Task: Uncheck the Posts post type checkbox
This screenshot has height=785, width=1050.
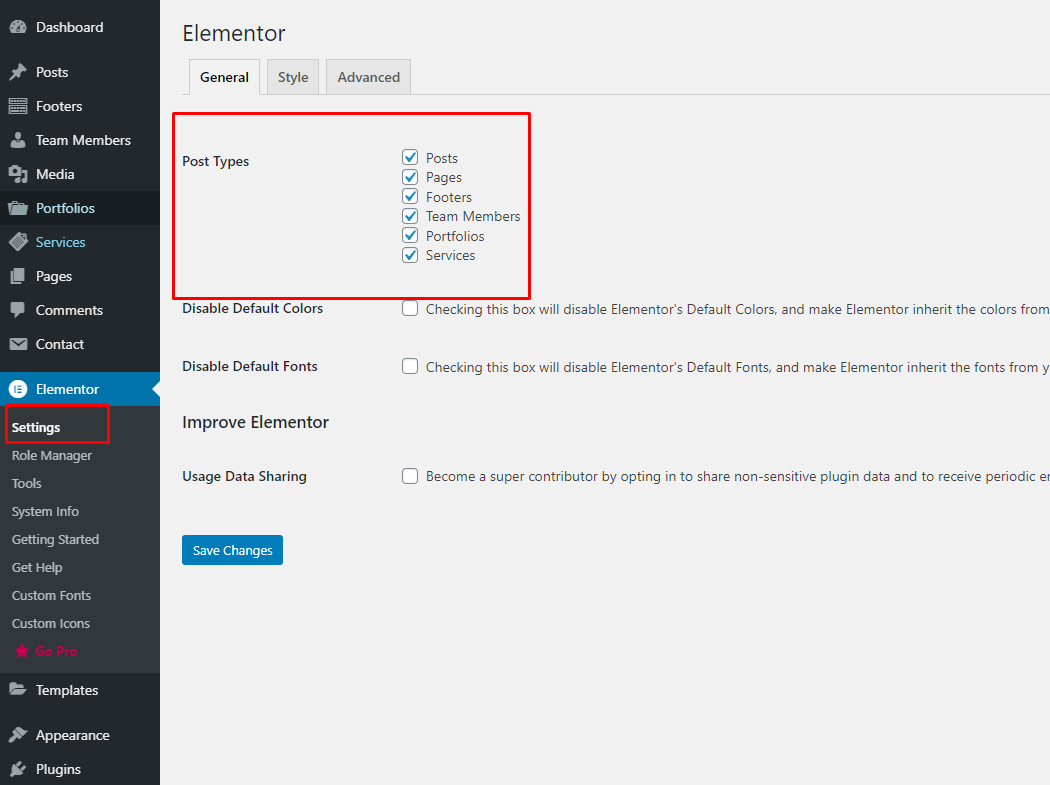Action: (410, 158)
